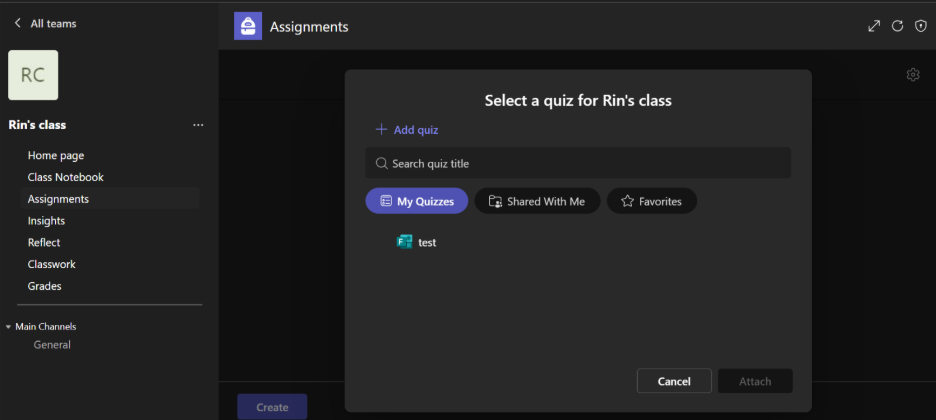Open the assignments settings gear icon
Viewport: 936px width, 420px height.
click(913, 75)
